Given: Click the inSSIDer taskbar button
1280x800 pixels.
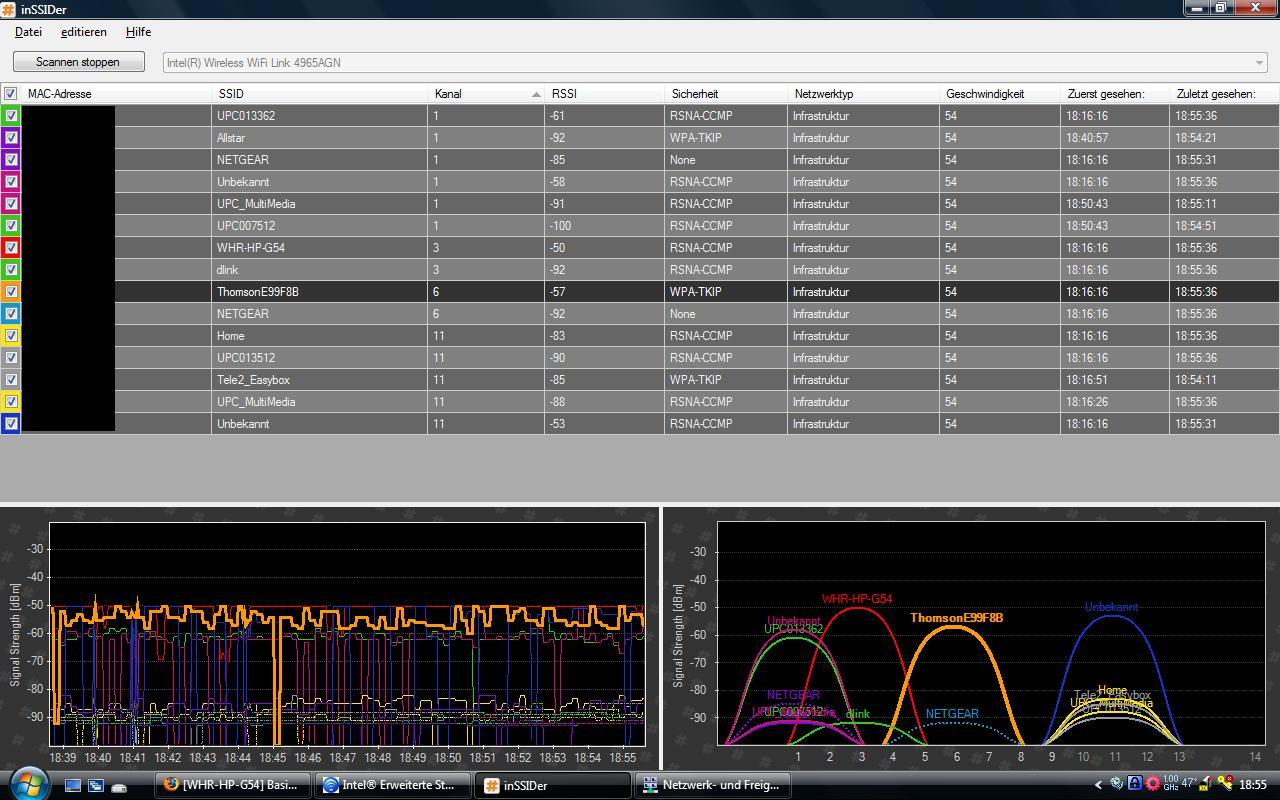Looking at the screenshot, I should [x=552, y=785].
